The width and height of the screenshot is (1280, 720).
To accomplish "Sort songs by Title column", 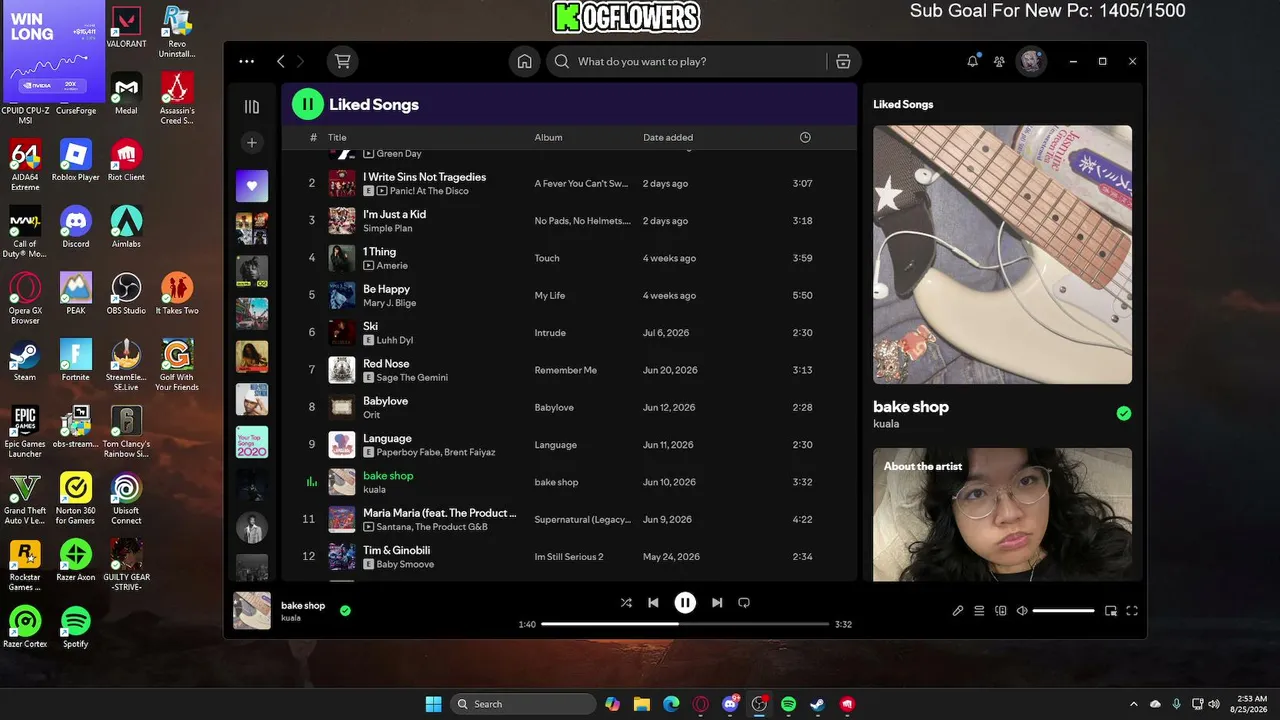I will (x=337, y=138).
